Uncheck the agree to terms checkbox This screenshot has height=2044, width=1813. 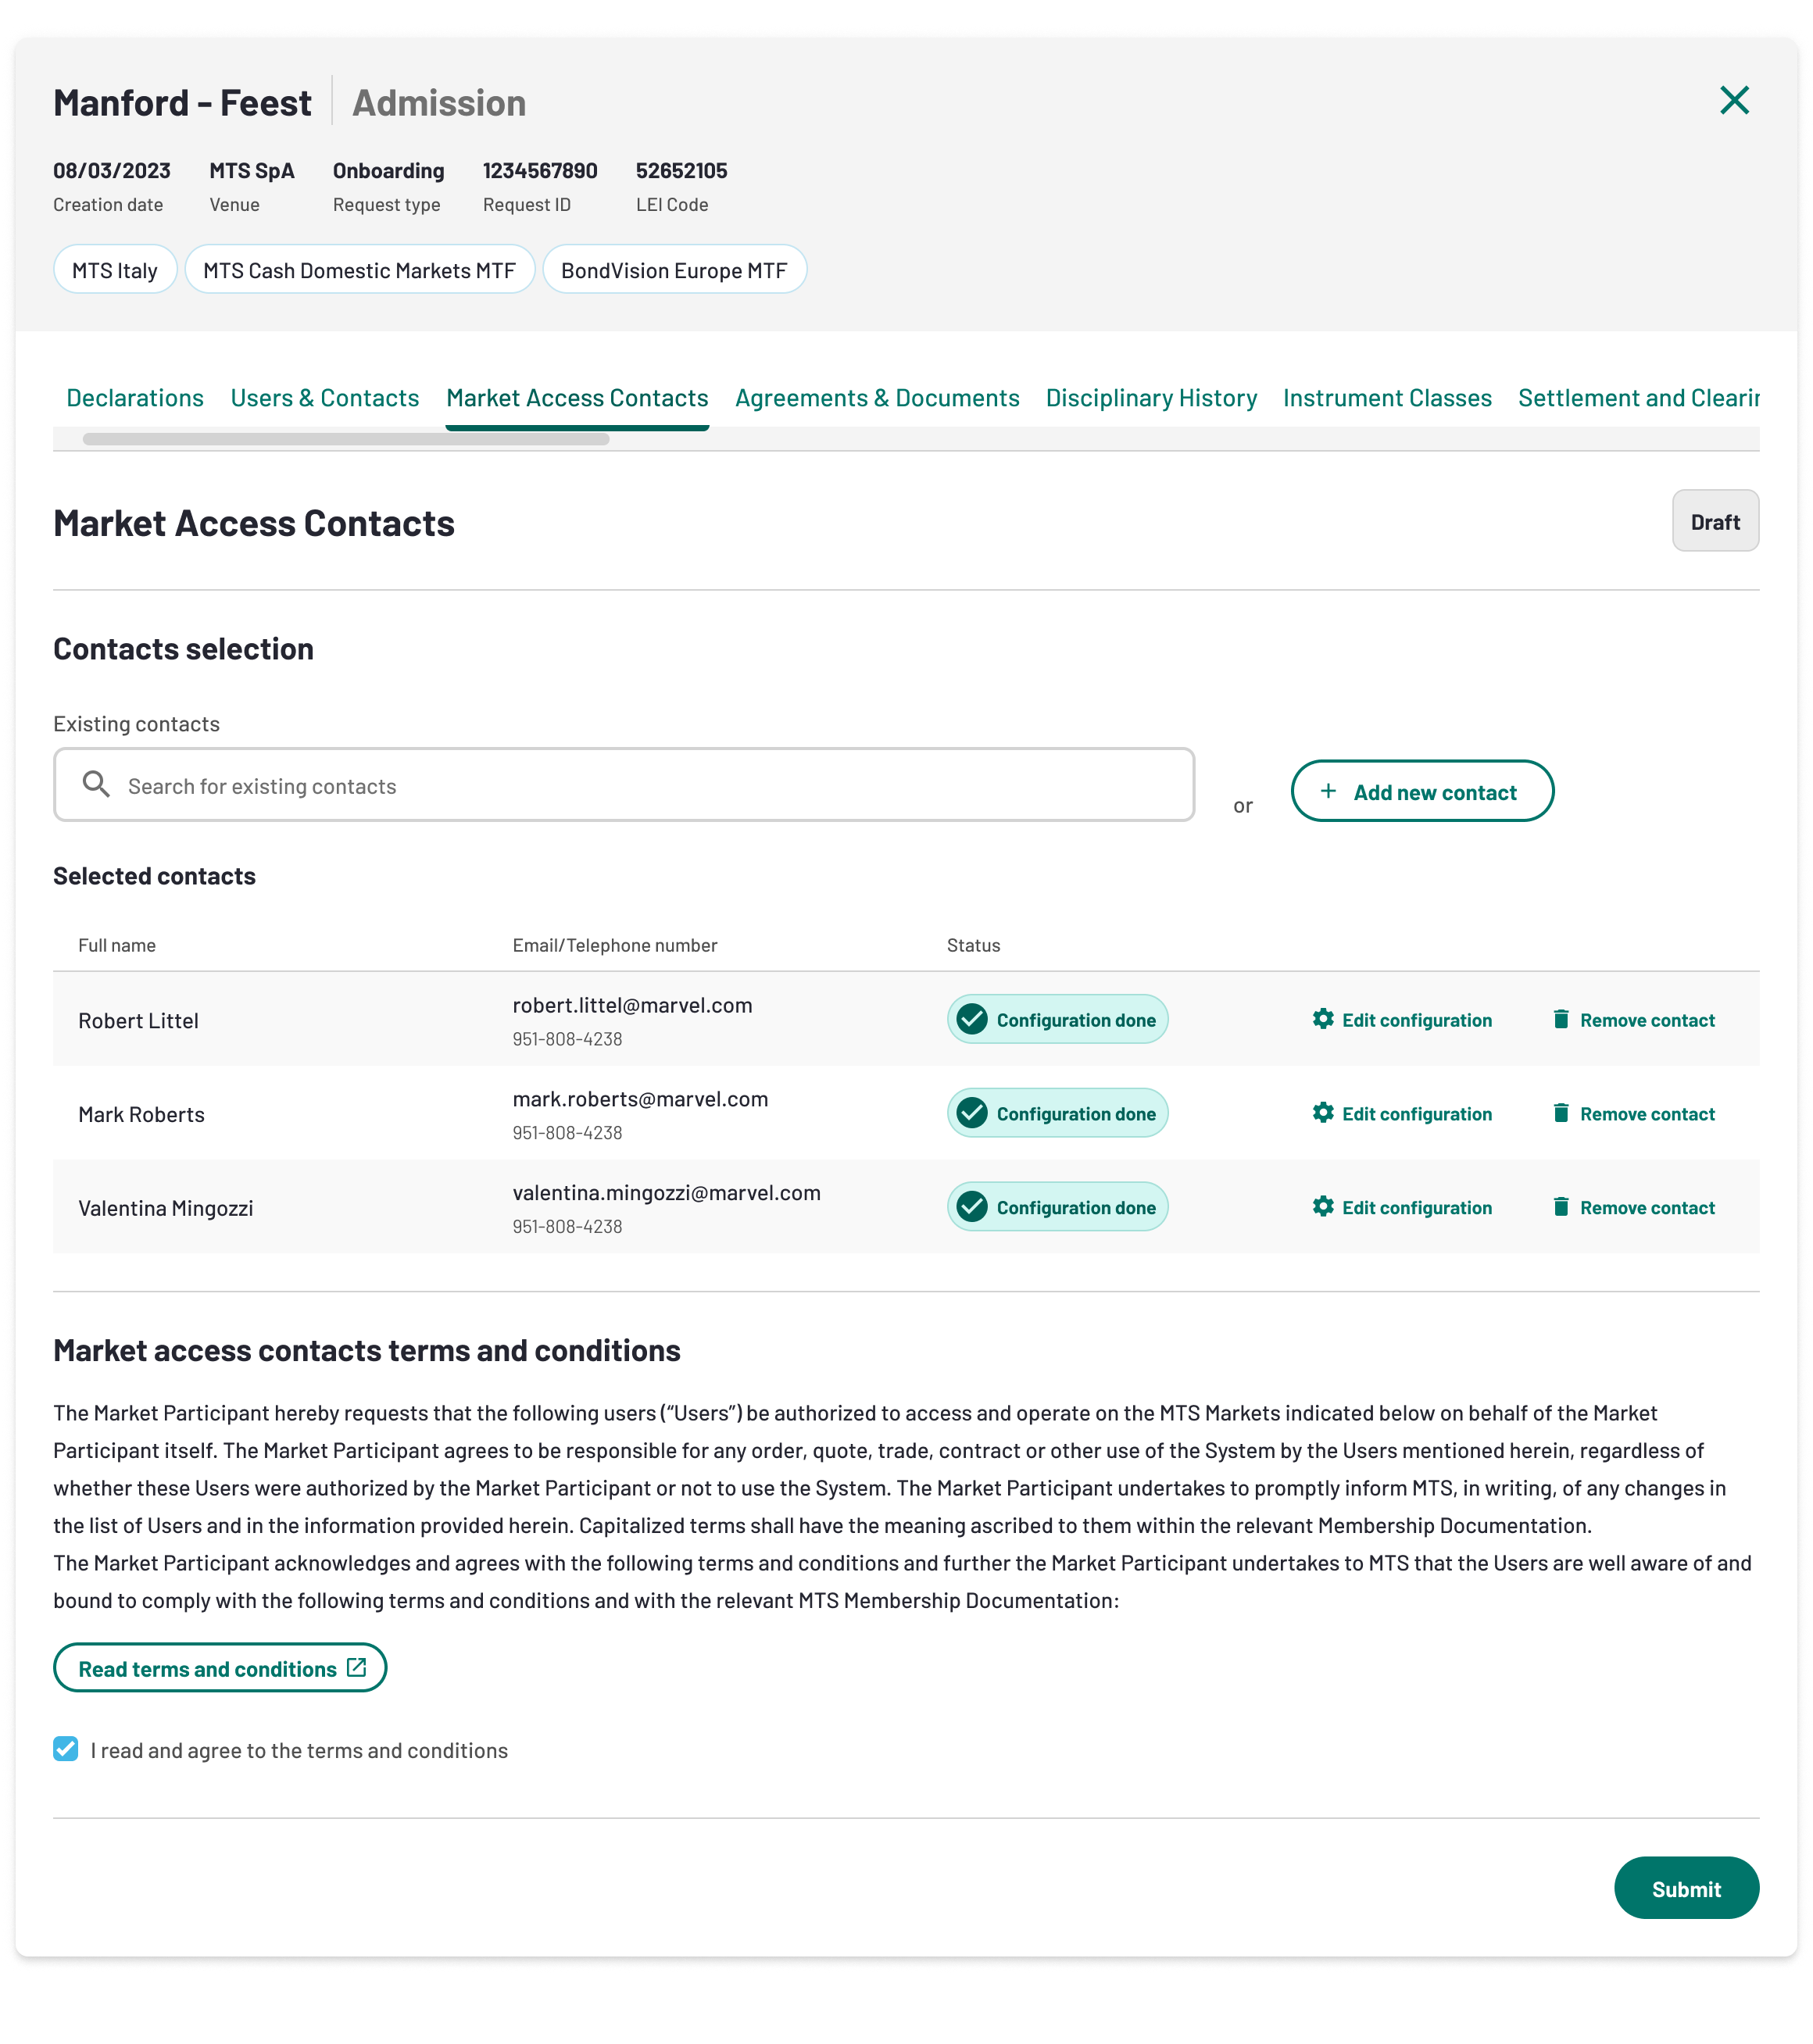(66, 1749)
